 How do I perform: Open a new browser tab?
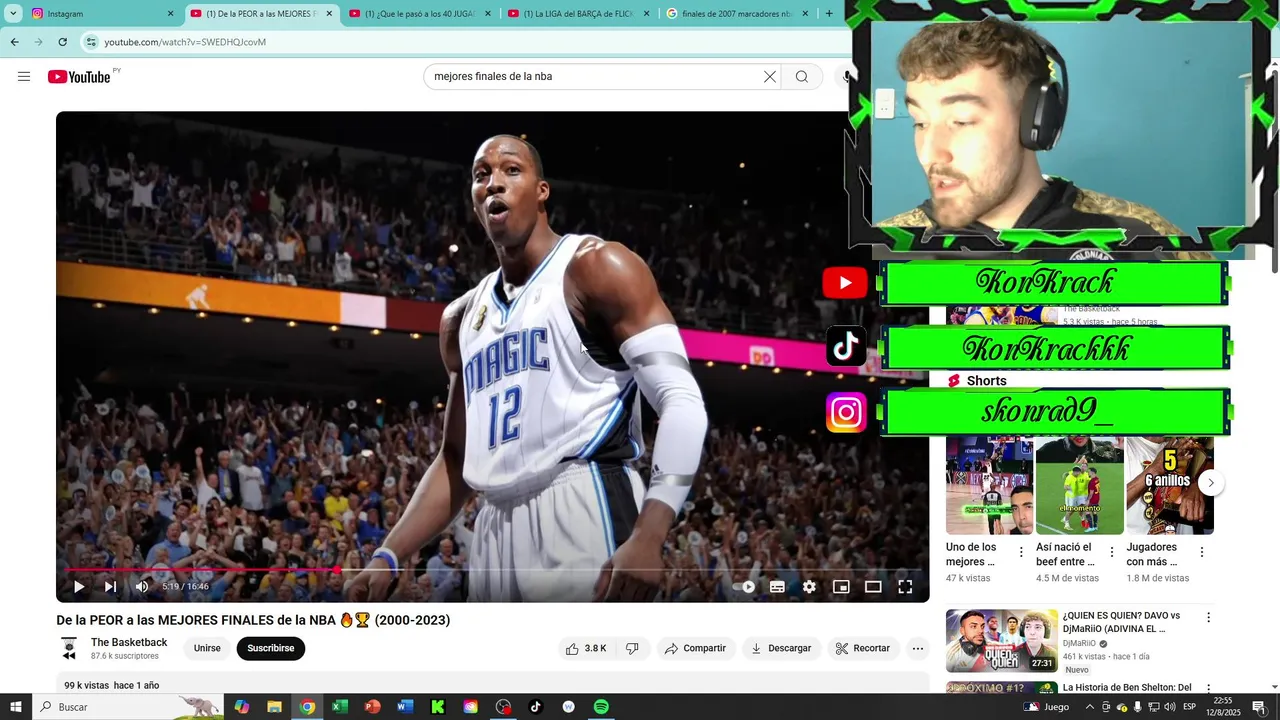829,14
